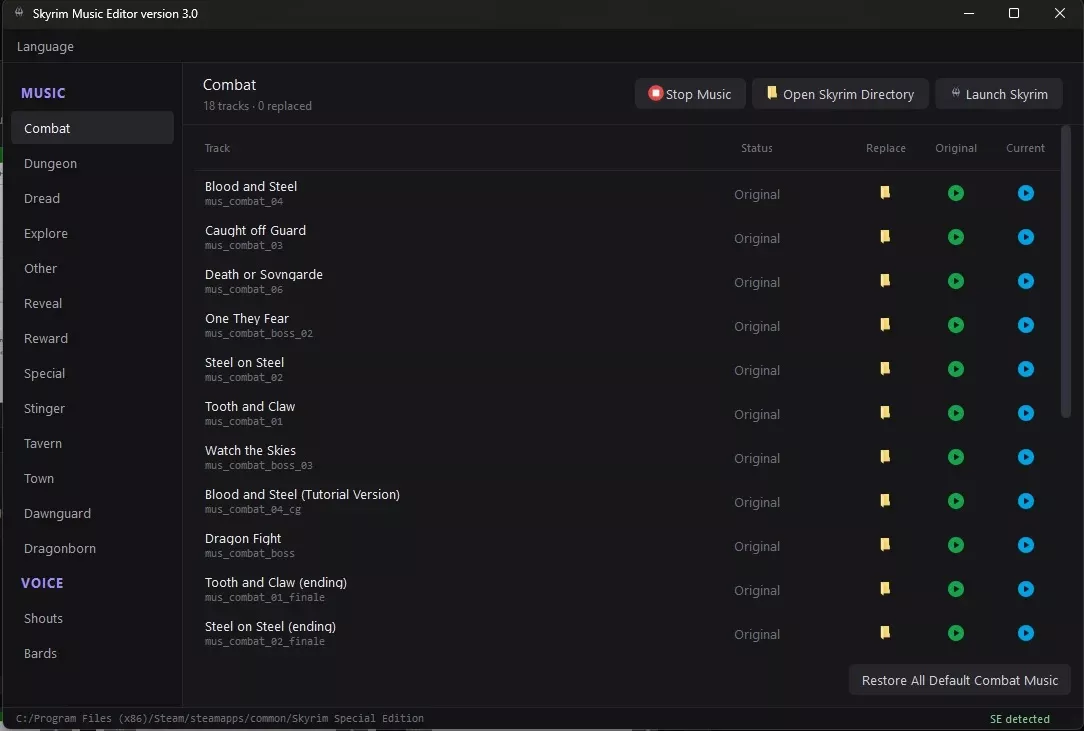This screenshot has height=731, width=1084.
Task: Select Reward category
Action: click(x=92, y=338)
